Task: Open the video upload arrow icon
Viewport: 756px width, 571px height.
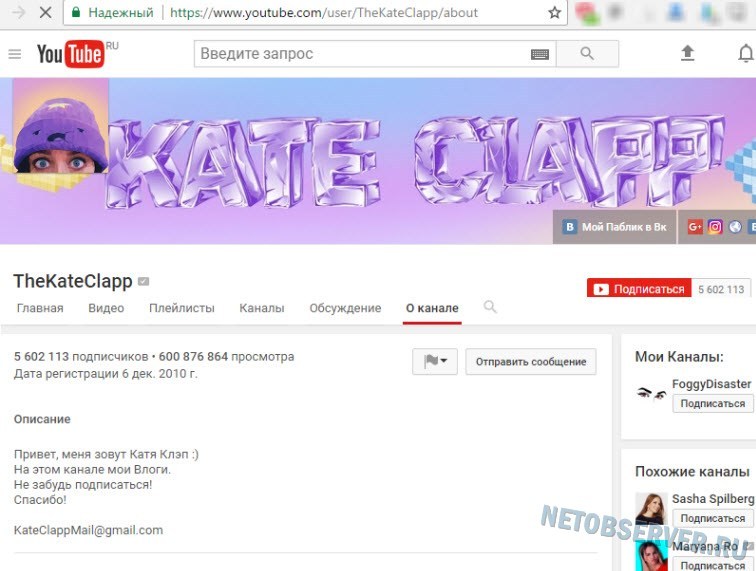Action: pyautogui.click(x=688, y=53)
